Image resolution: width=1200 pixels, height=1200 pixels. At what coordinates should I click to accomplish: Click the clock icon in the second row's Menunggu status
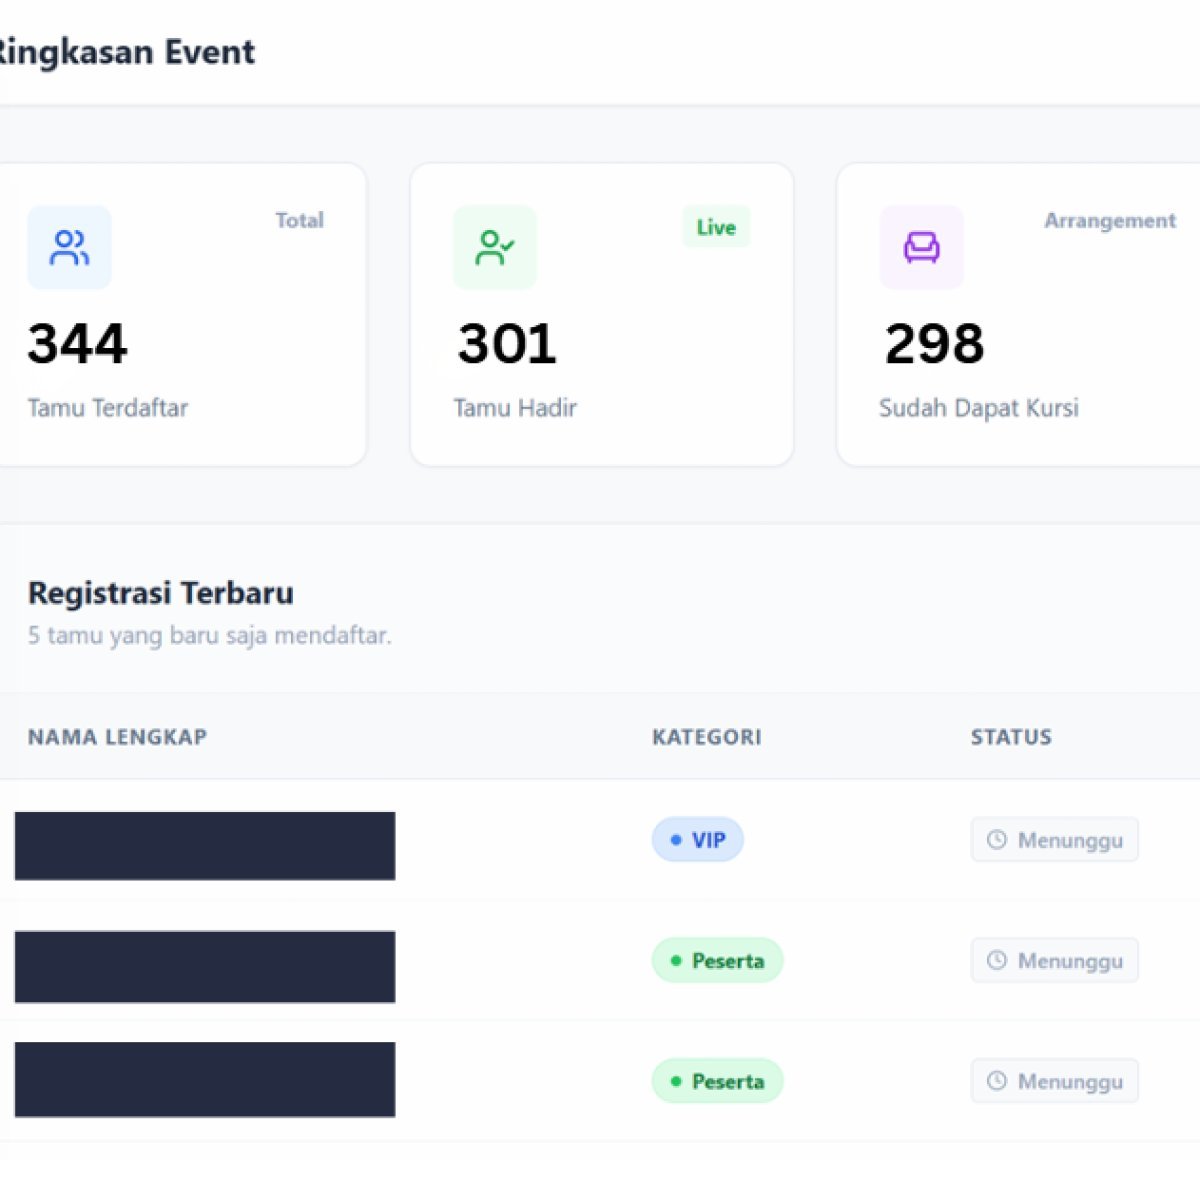(997, 960)
